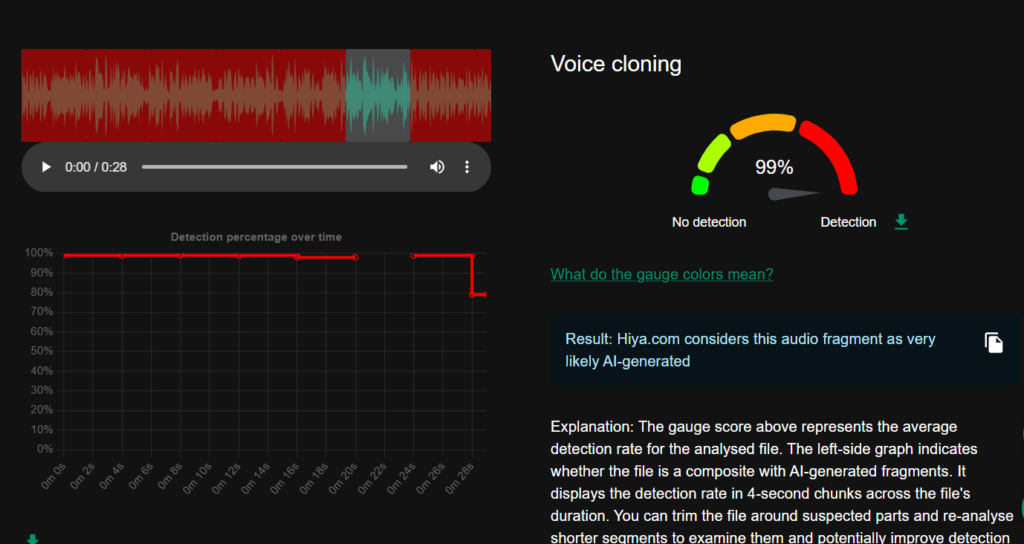Click the chart data point at 20 seconds

coord(355,257)
